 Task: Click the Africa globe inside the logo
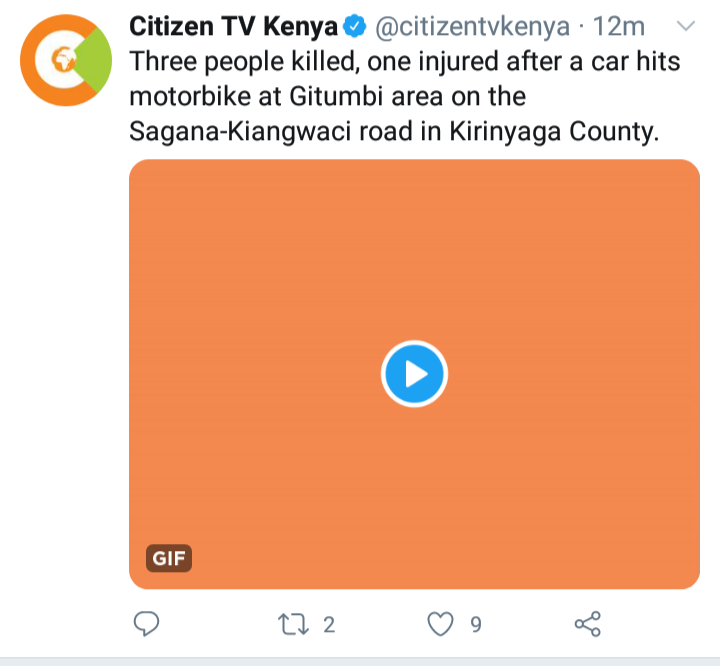click(63, 60)
